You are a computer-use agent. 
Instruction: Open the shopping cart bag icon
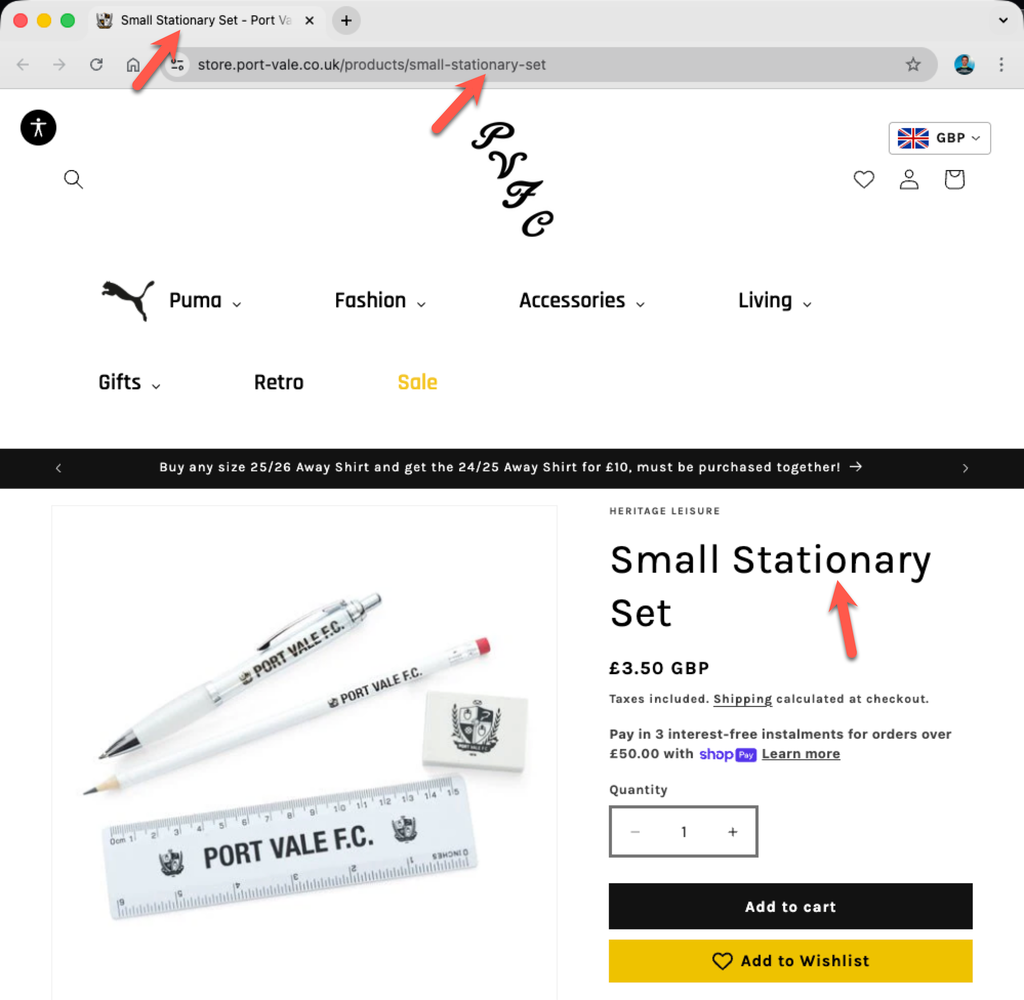(954, 179)
